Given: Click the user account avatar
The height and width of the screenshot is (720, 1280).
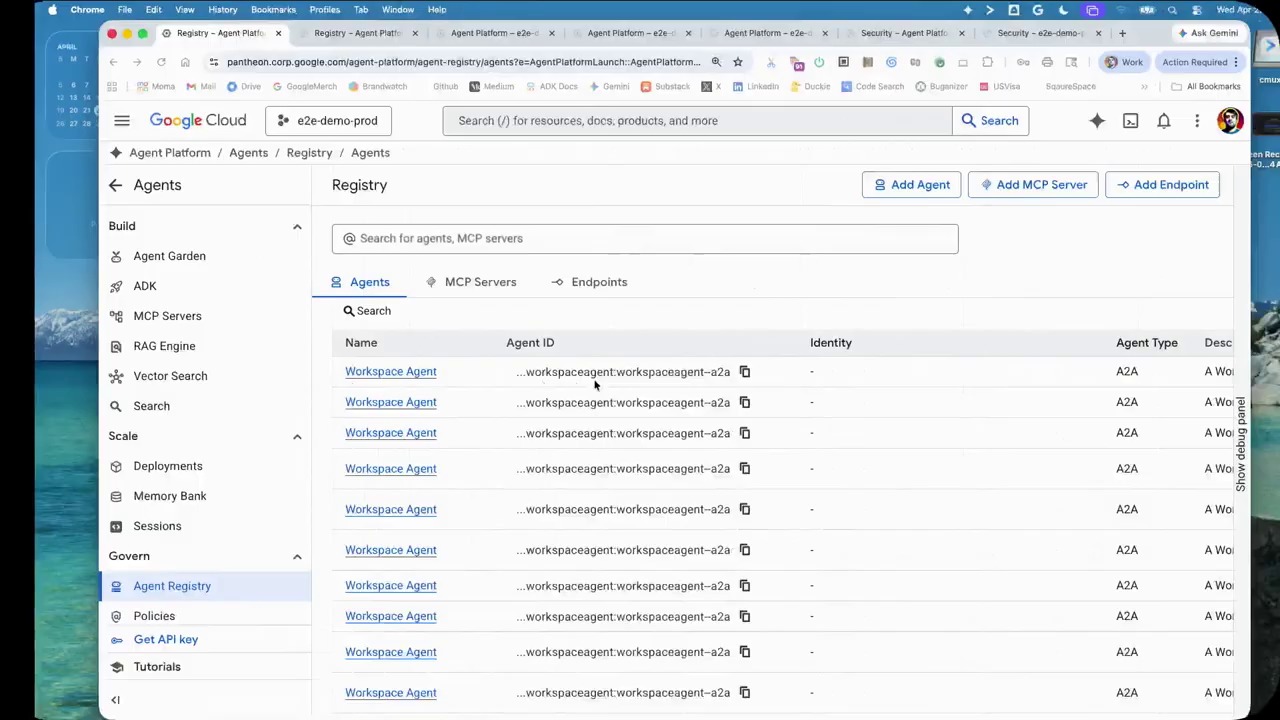Looking at the screenshot, I should coord(1230,121).
